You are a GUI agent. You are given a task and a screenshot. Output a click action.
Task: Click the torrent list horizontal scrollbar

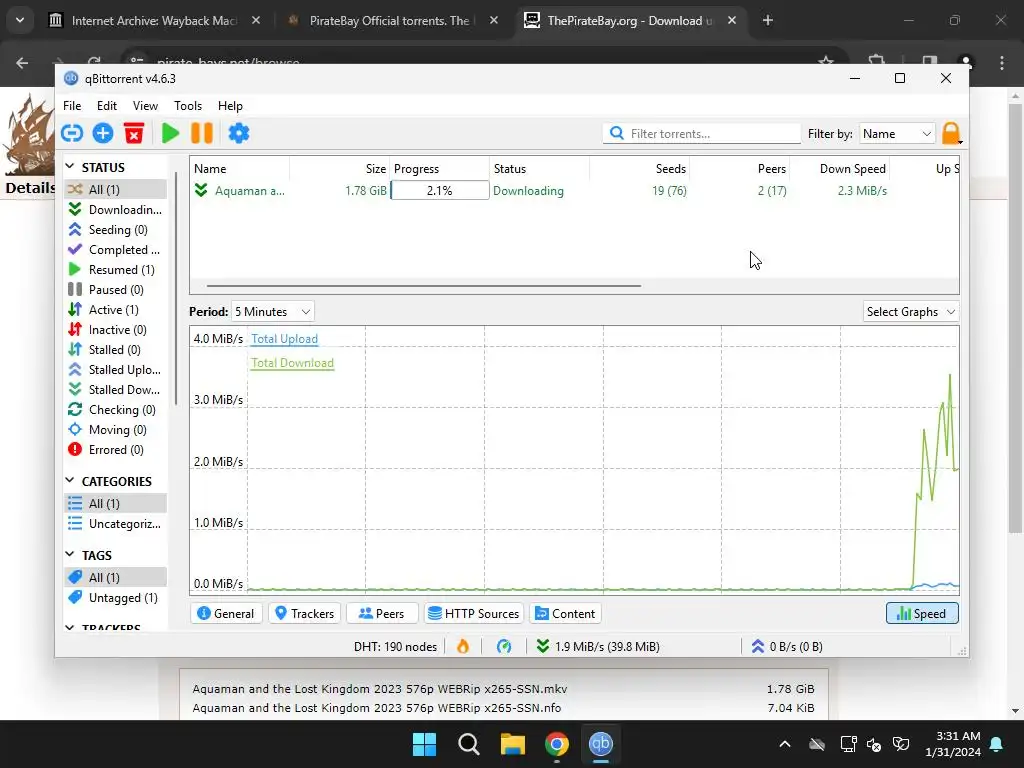coord(424,285)
